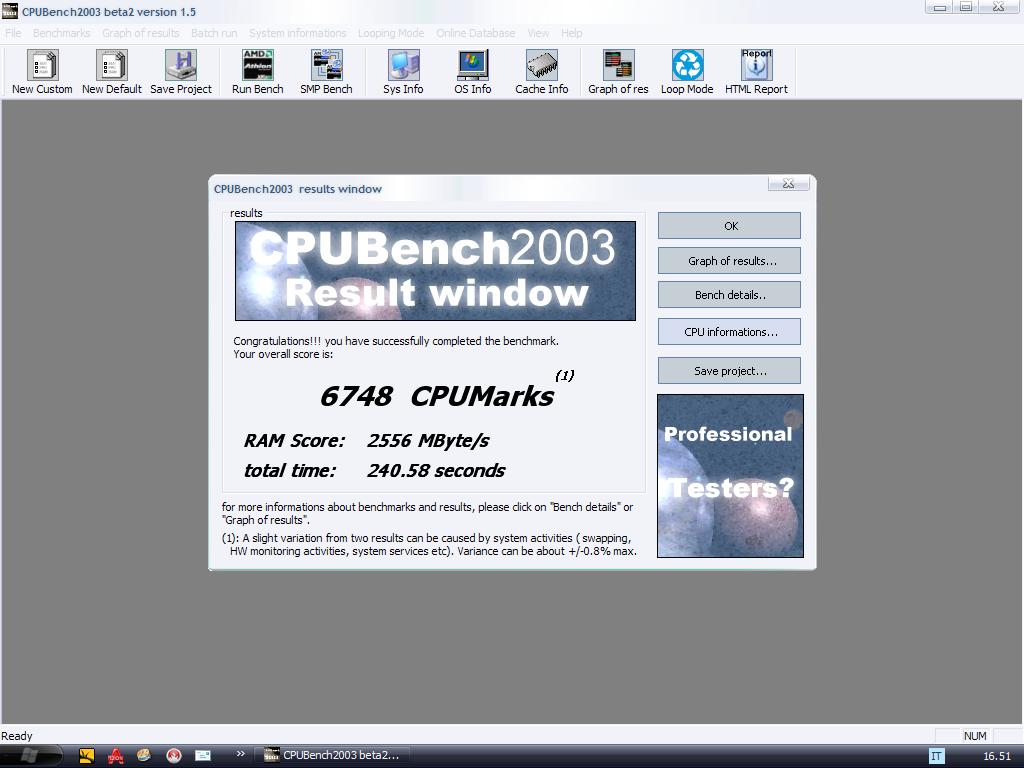Open the Batch run menu
Viewport: 1024px width, 768px height.
tap(214, 33)
